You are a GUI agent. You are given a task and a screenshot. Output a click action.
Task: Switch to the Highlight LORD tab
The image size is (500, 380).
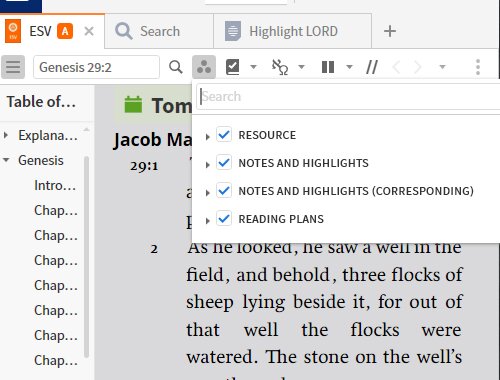click(292, 31)
